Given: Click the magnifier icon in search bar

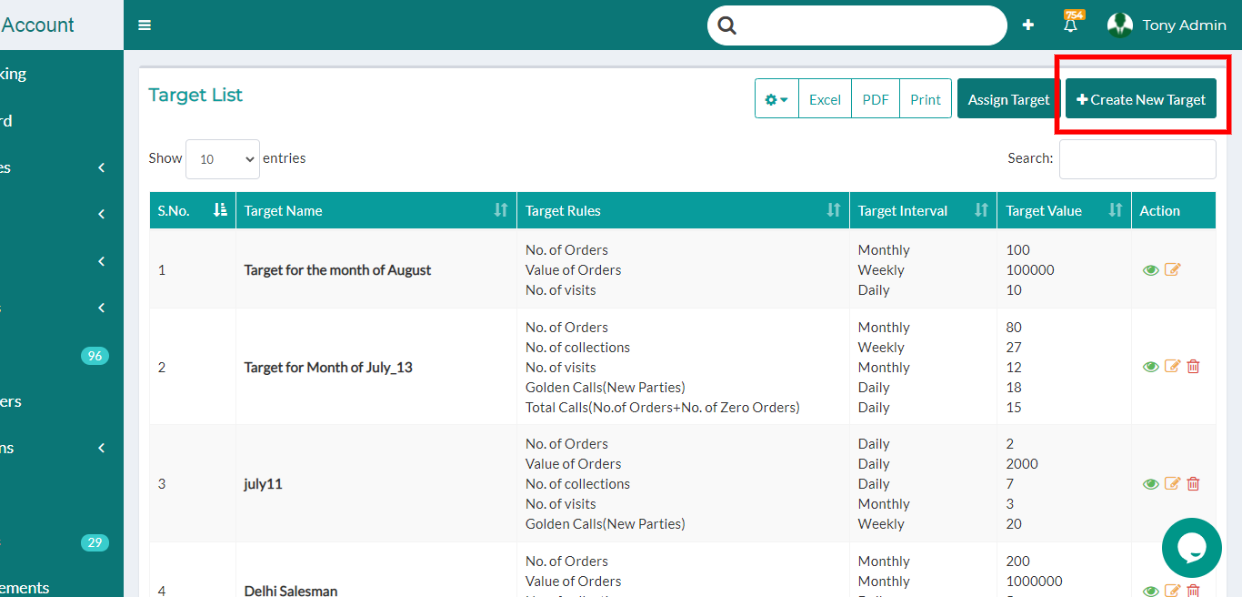Looking at the screenshot, I should [727, 26].
